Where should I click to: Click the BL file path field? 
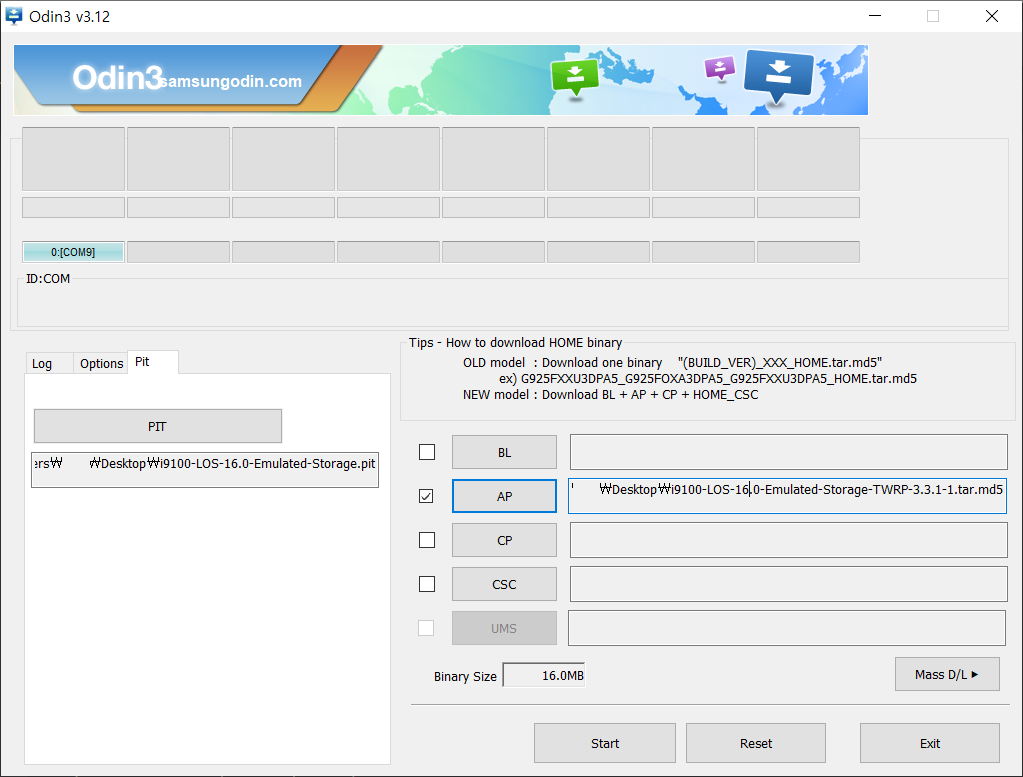coord(789,452)
